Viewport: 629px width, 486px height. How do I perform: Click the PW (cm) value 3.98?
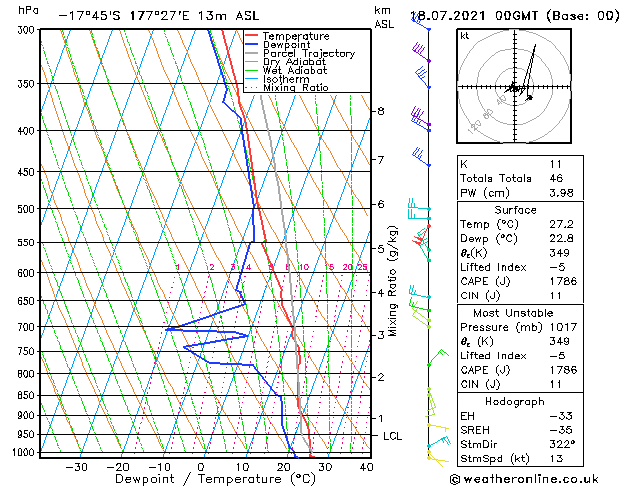tap(562, 193)
